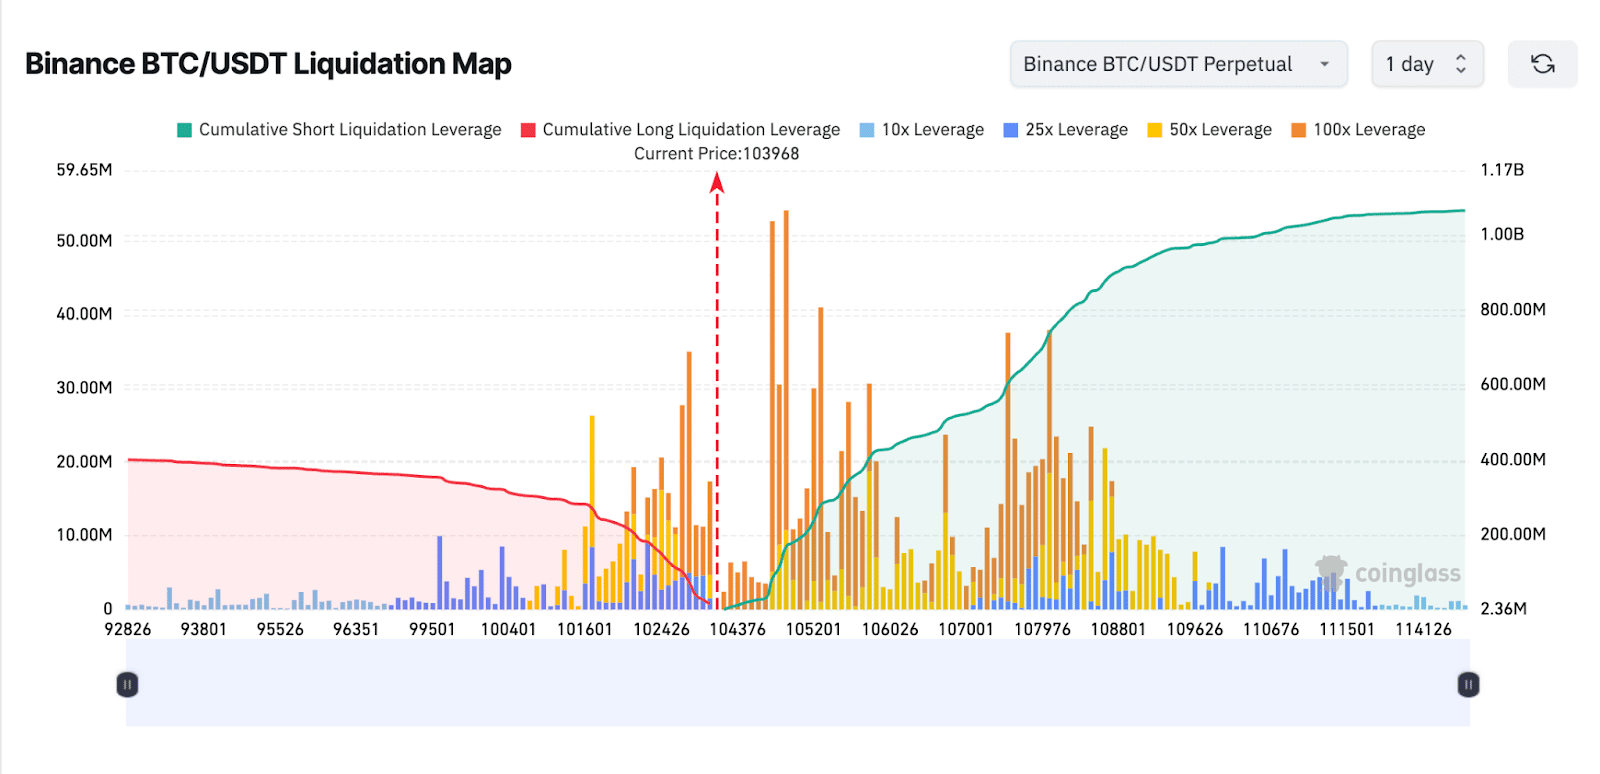The image size is (1600, 774).
Task: Open the 1 day timeframe selector
Action: coord(1426,64)
